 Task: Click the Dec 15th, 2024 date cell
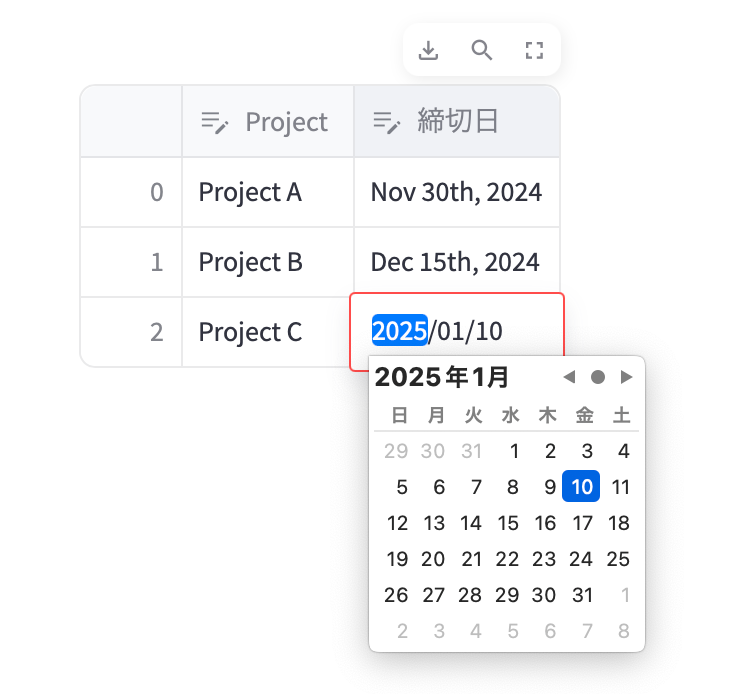coord(456,262)
